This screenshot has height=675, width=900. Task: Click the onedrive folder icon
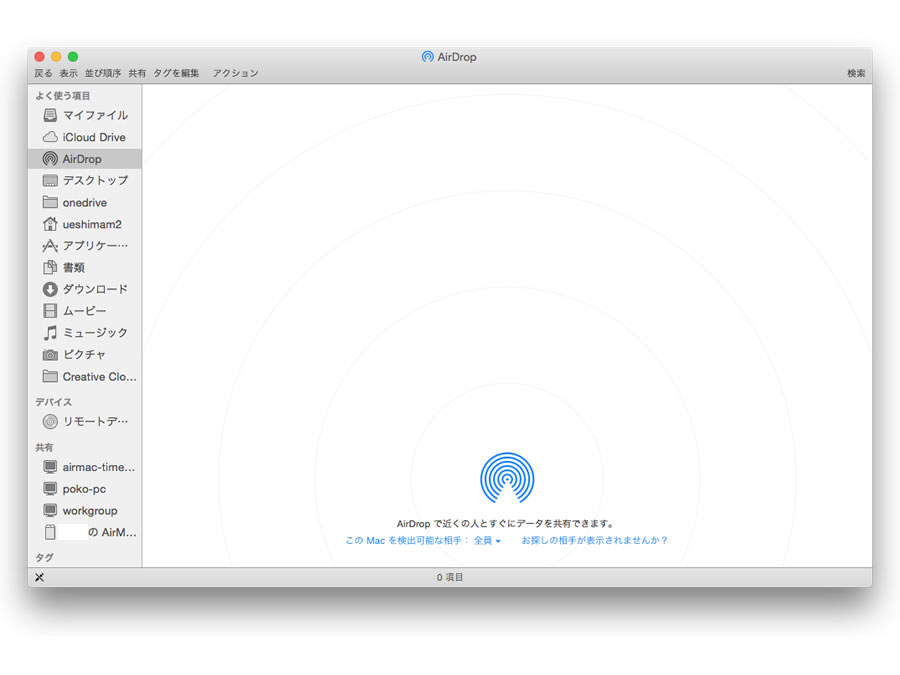click(50, 203)
